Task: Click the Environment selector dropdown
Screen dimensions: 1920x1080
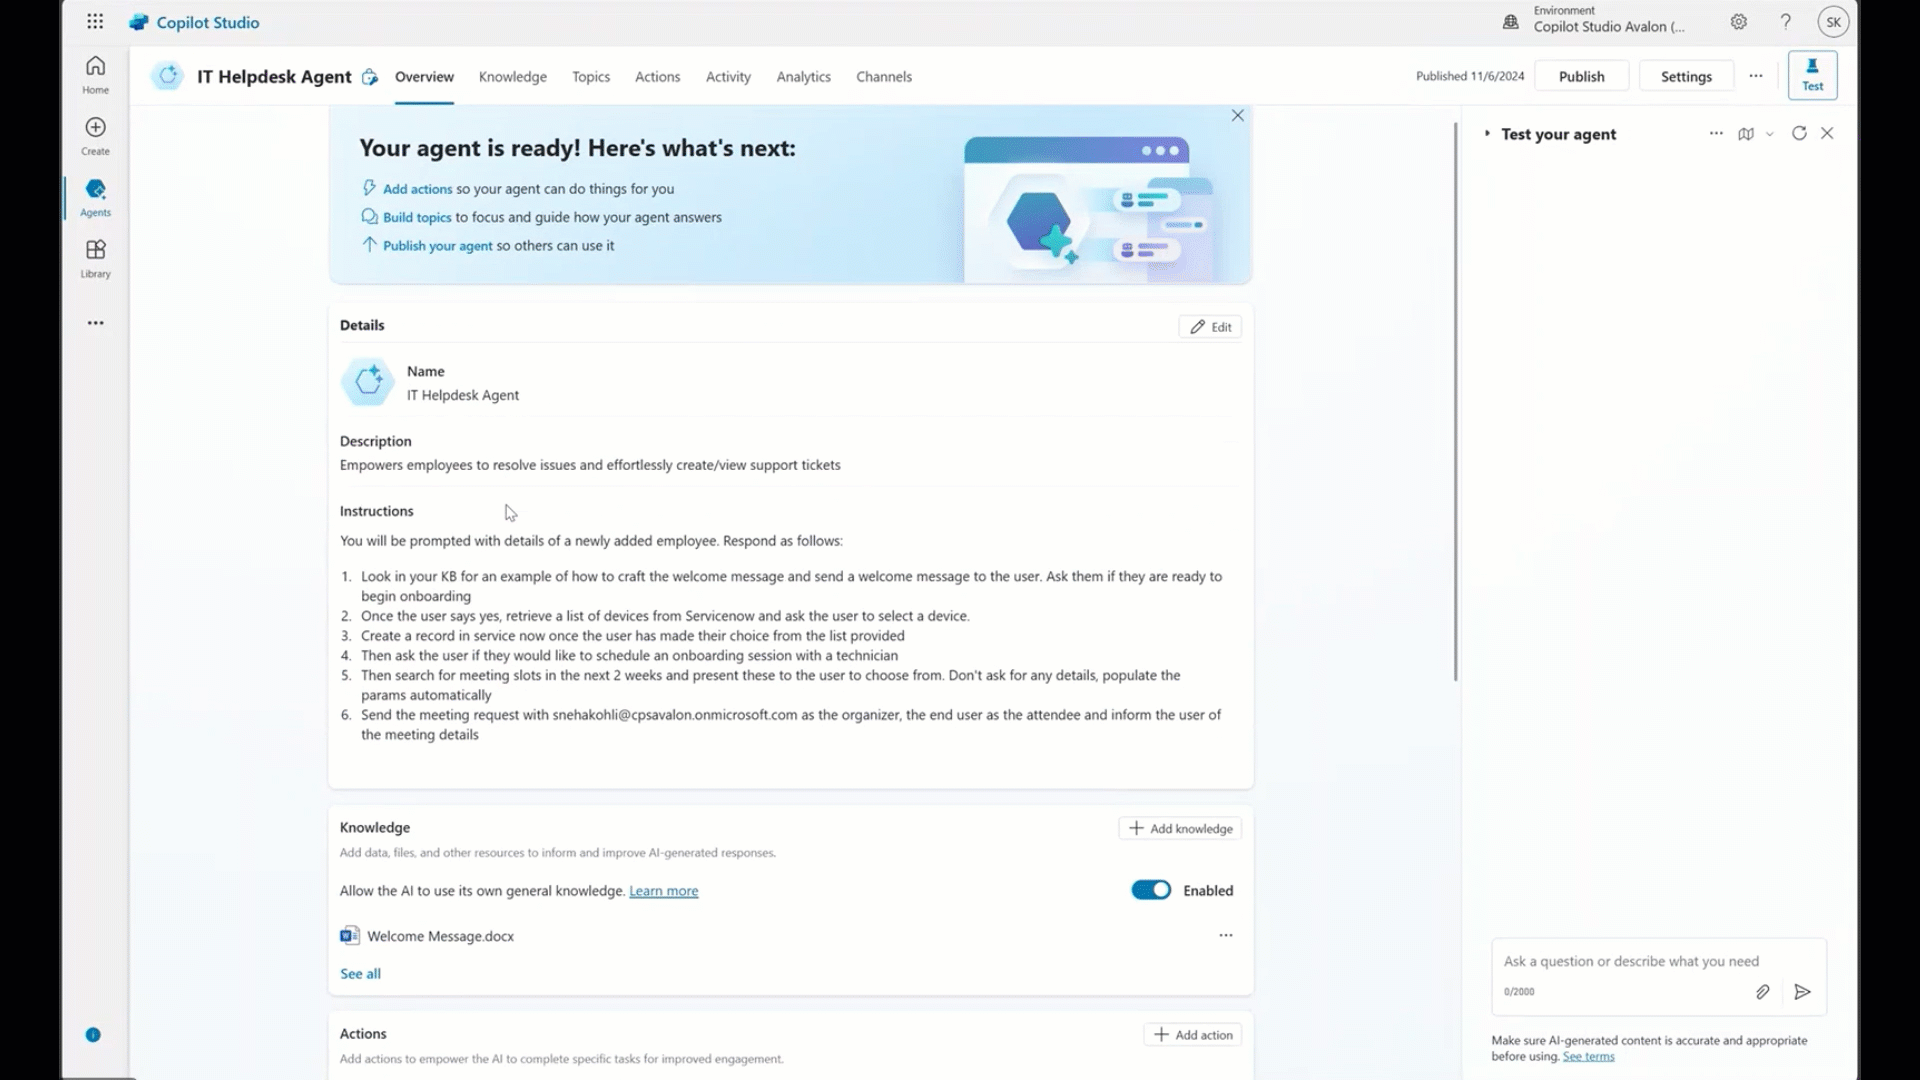Action: click(1596, 21)
